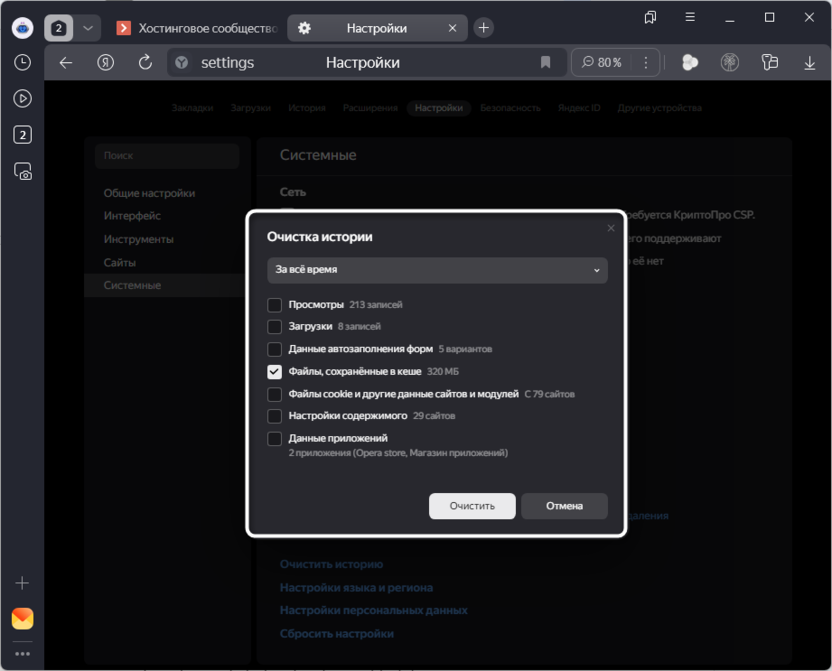The image size is (832, 671).
Task: Close the Очистка истории dialog
Action: [x=611, y=228]
